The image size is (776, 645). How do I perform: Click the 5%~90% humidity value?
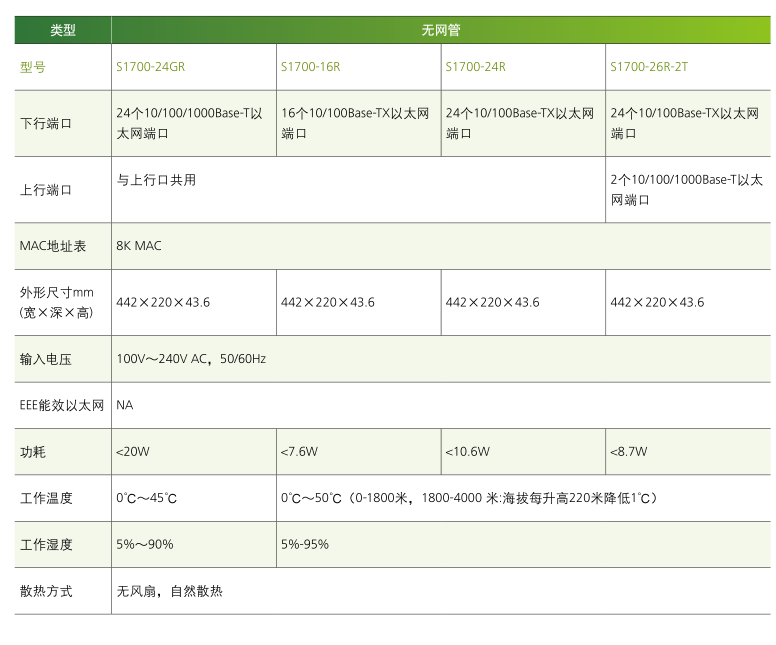(x=145, y=545)
